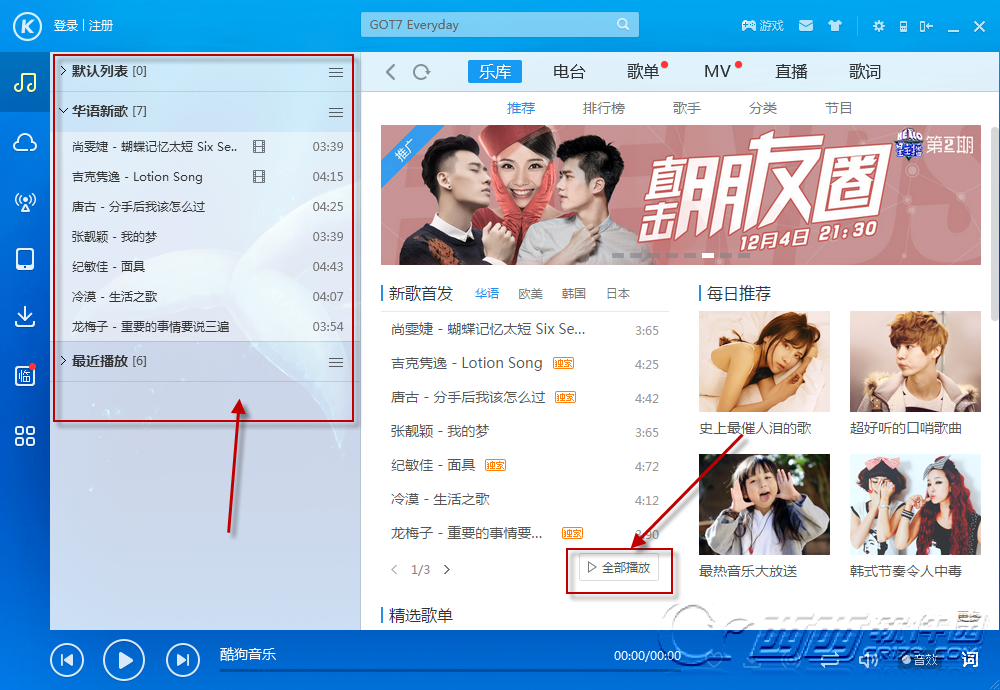Switch to the MV tab
This screenshot has width=1000, height=690.
717,71
